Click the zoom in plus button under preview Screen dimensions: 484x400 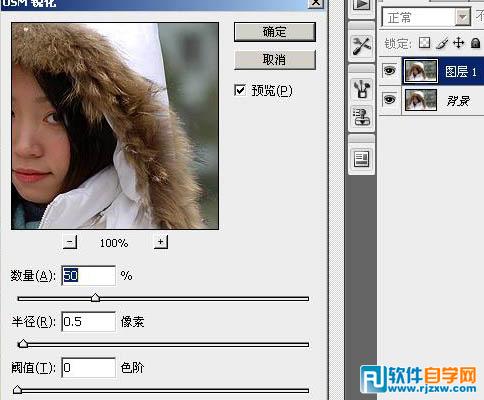[x=161, y=242]
